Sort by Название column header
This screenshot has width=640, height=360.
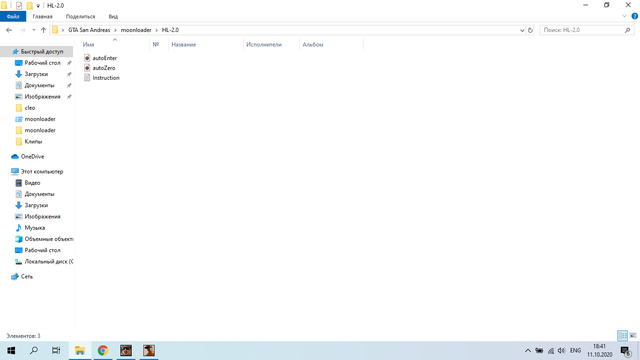coord(184,44)
